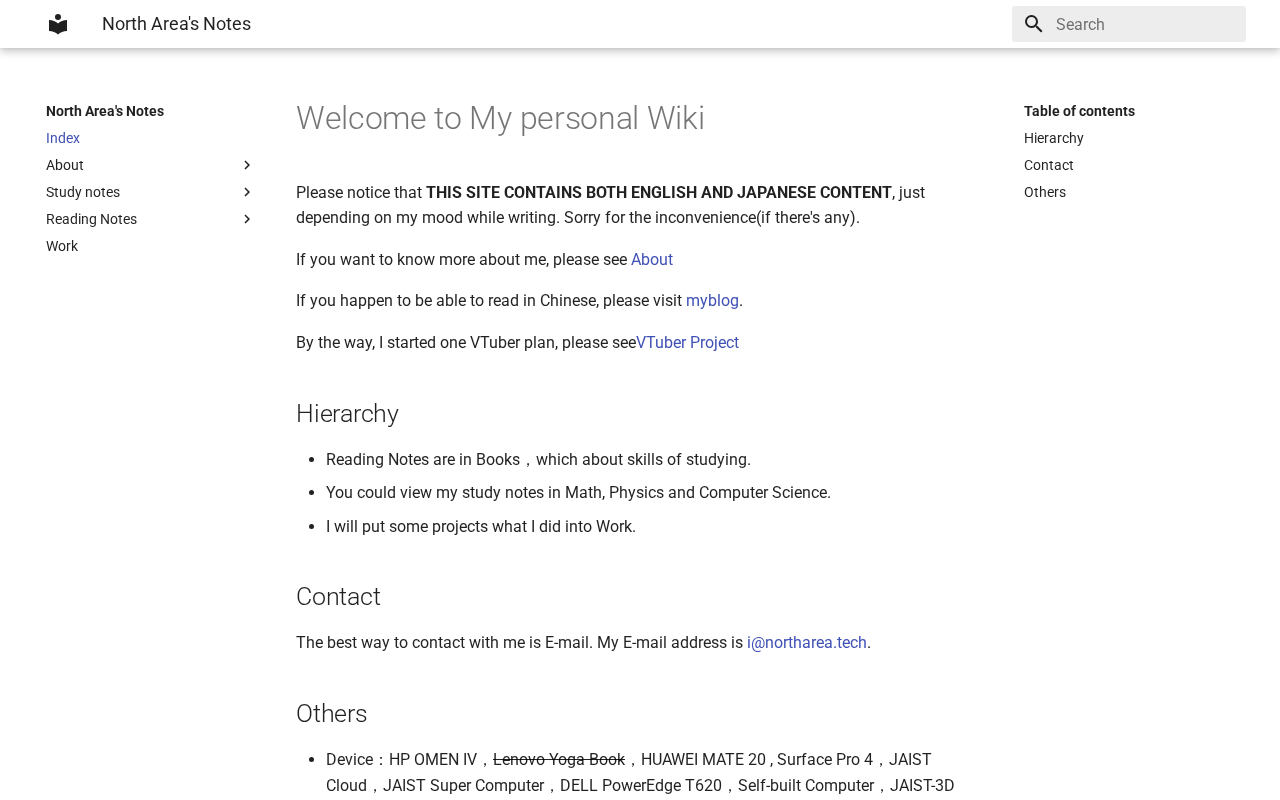This screenshot has height=800, width=1280.
Task: Select About in the left sidebar
Action: [x=65, y=165]
